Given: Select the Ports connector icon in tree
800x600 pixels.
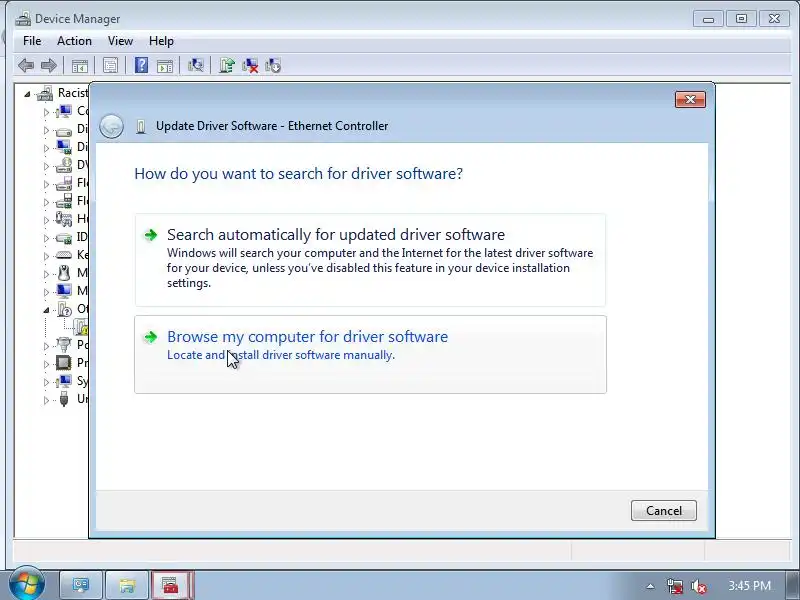Looking at the screenshot, I should pos(64,345).
